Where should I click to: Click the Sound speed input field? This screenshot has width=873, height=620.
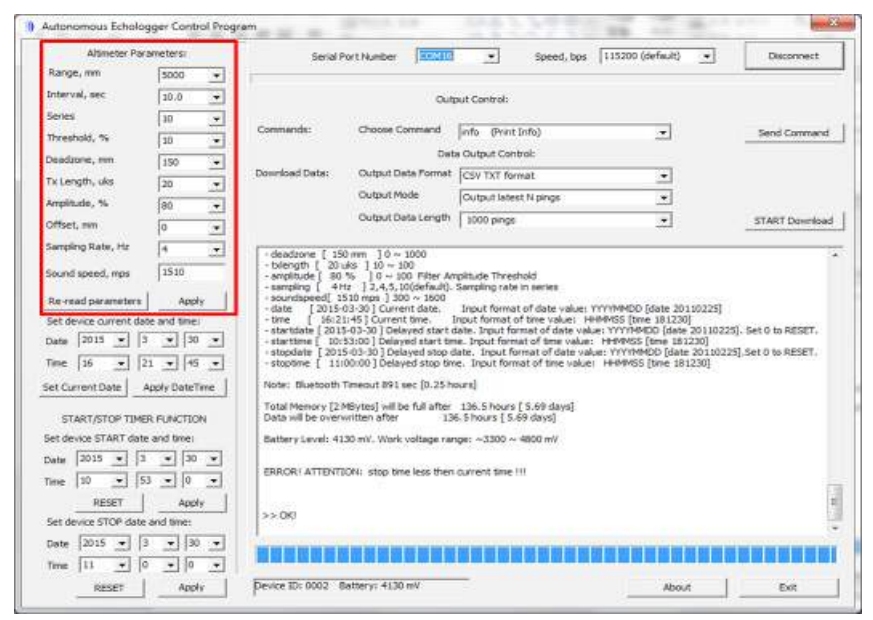tap(190, 272)
